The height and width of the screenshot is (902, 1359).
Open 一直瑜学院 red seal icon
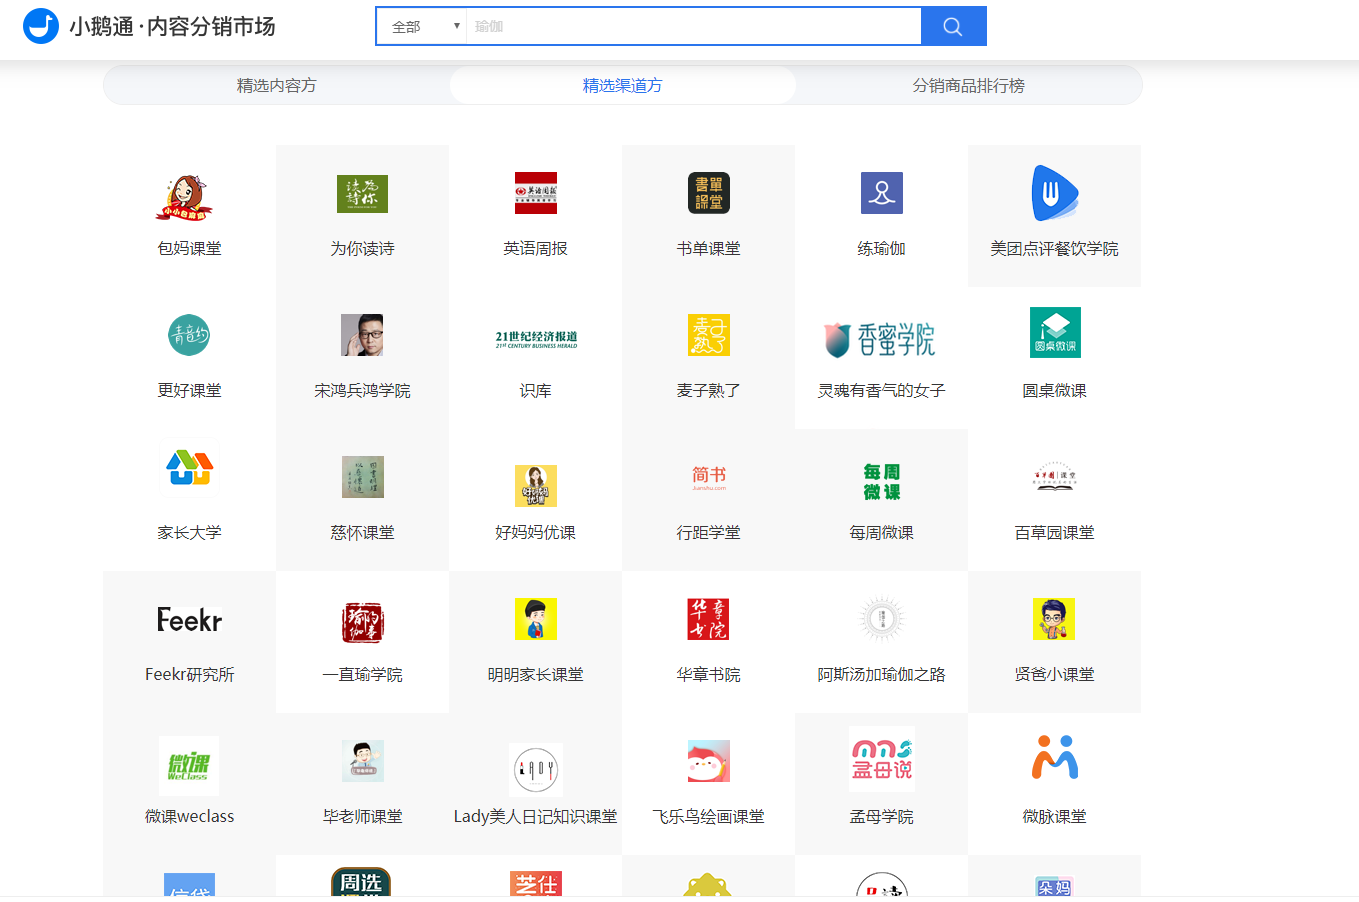362,621
